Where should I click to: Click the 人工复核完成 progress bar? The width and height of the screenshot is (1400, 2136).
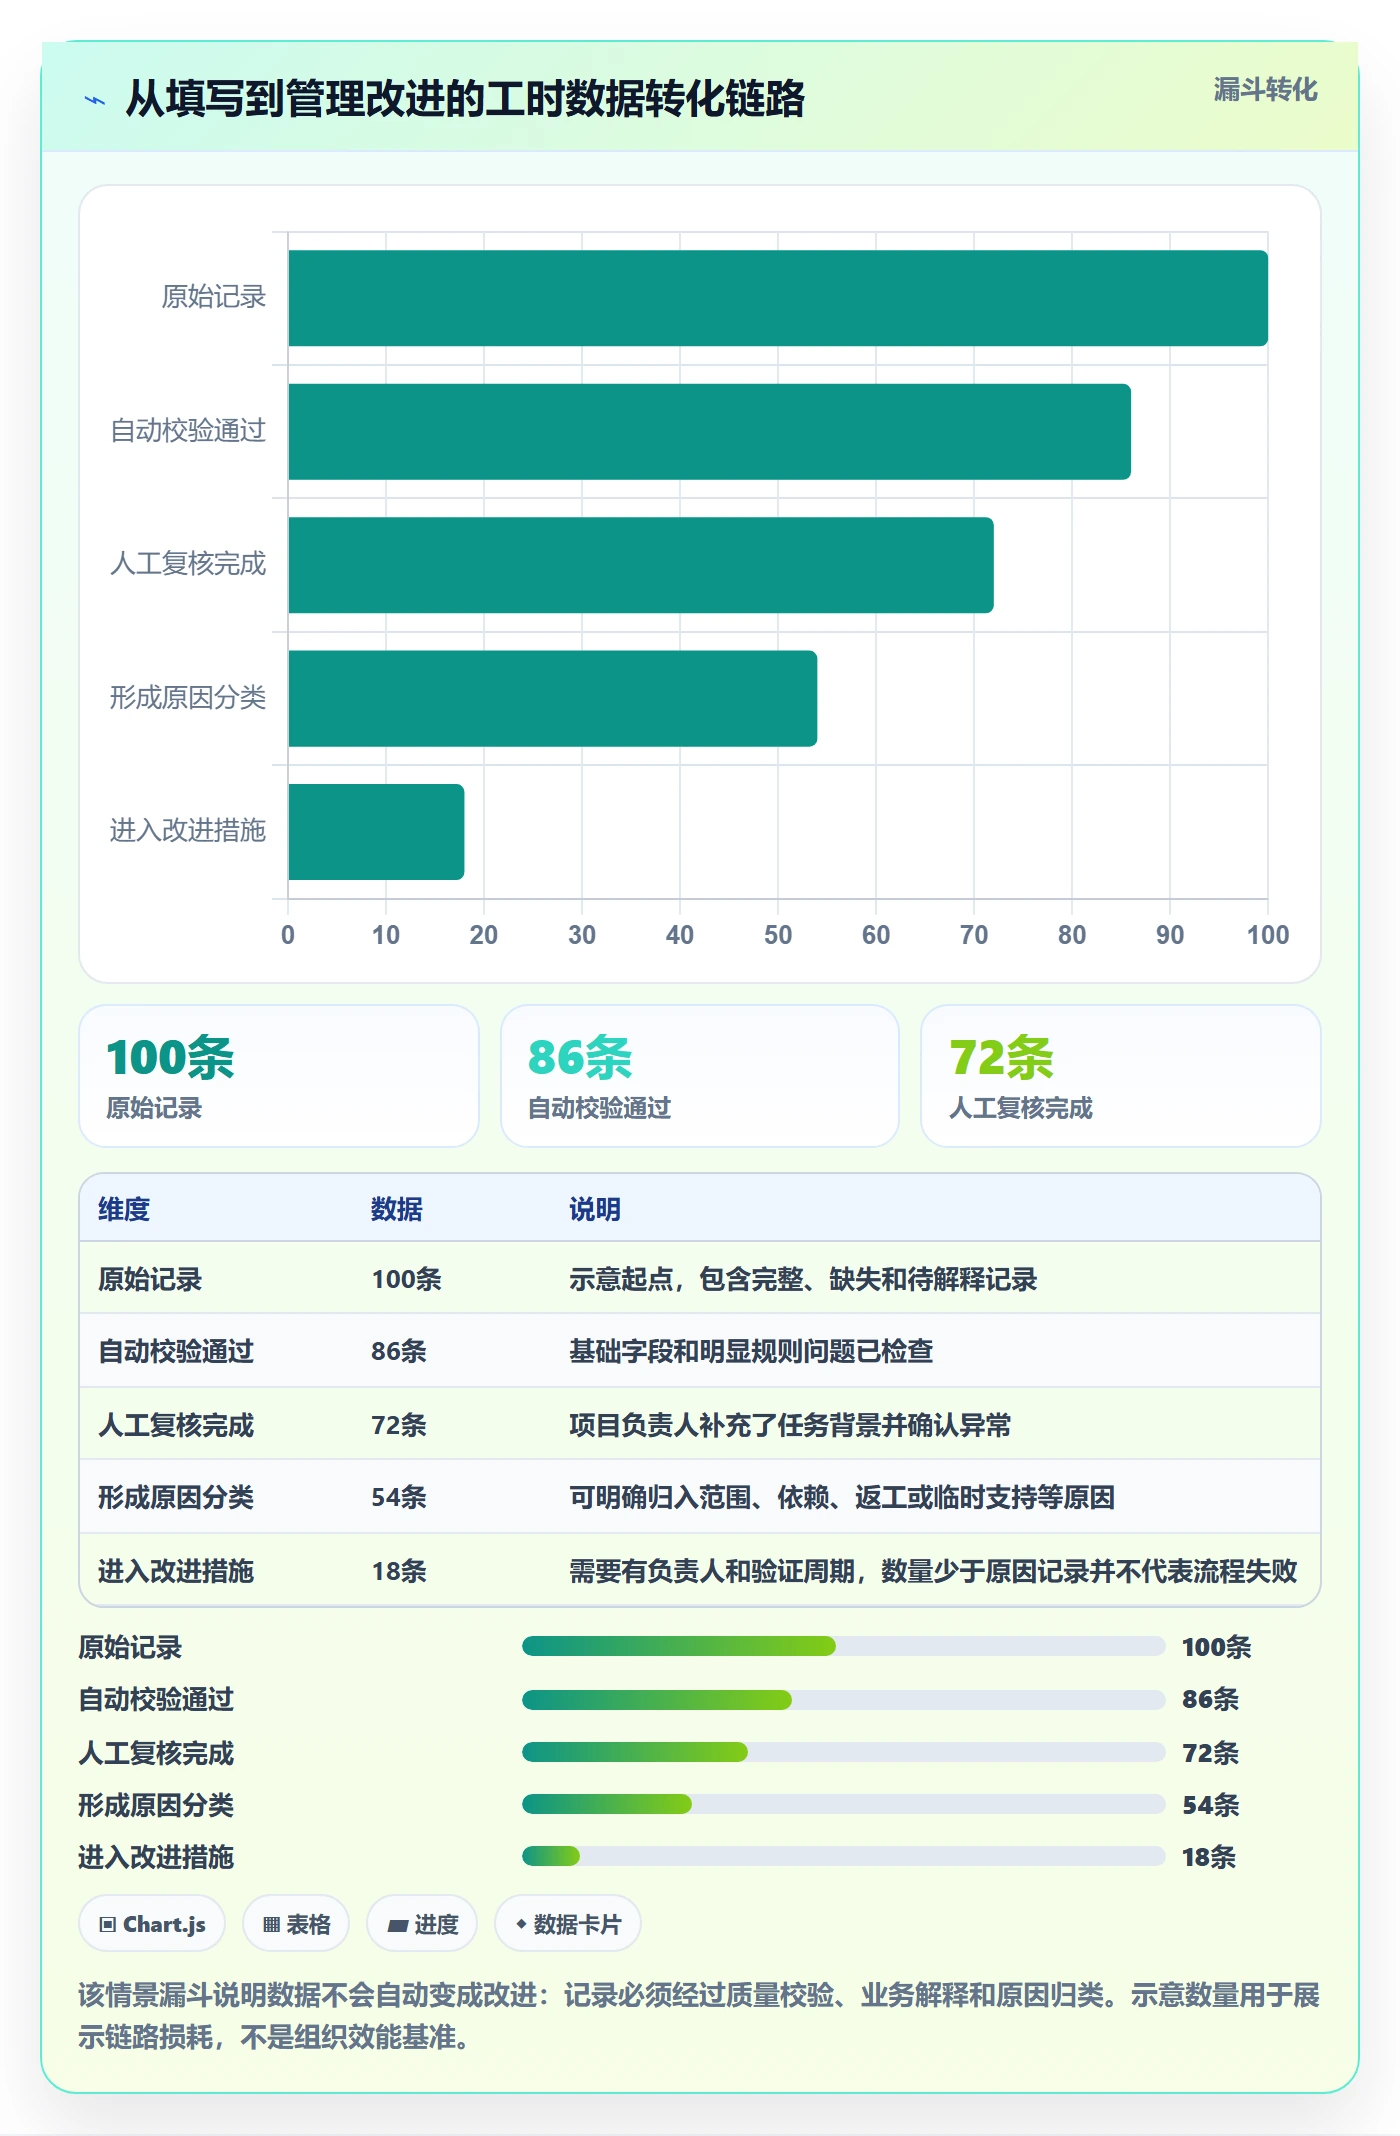point(844,1752)
